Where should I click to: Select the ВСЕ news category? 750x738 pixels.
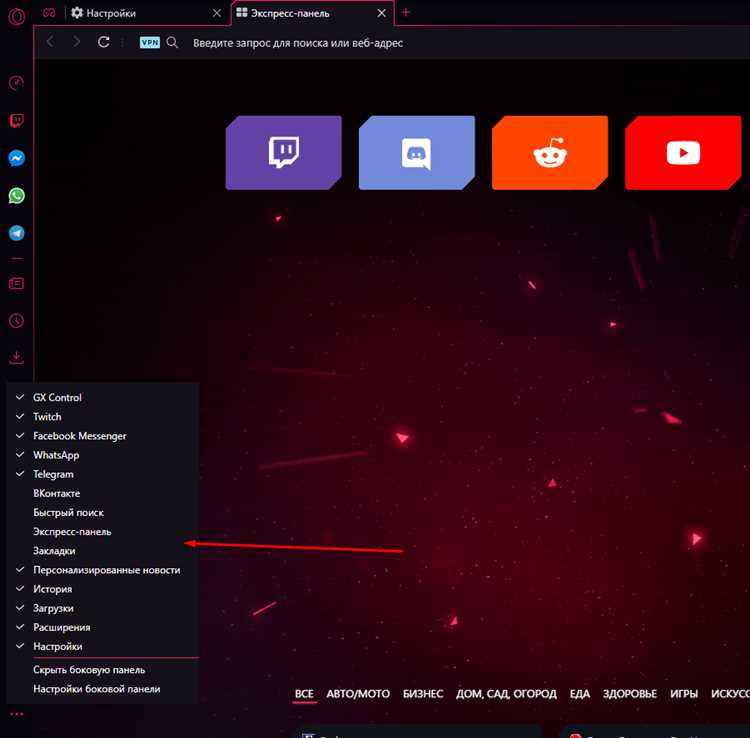pos(304,694)
